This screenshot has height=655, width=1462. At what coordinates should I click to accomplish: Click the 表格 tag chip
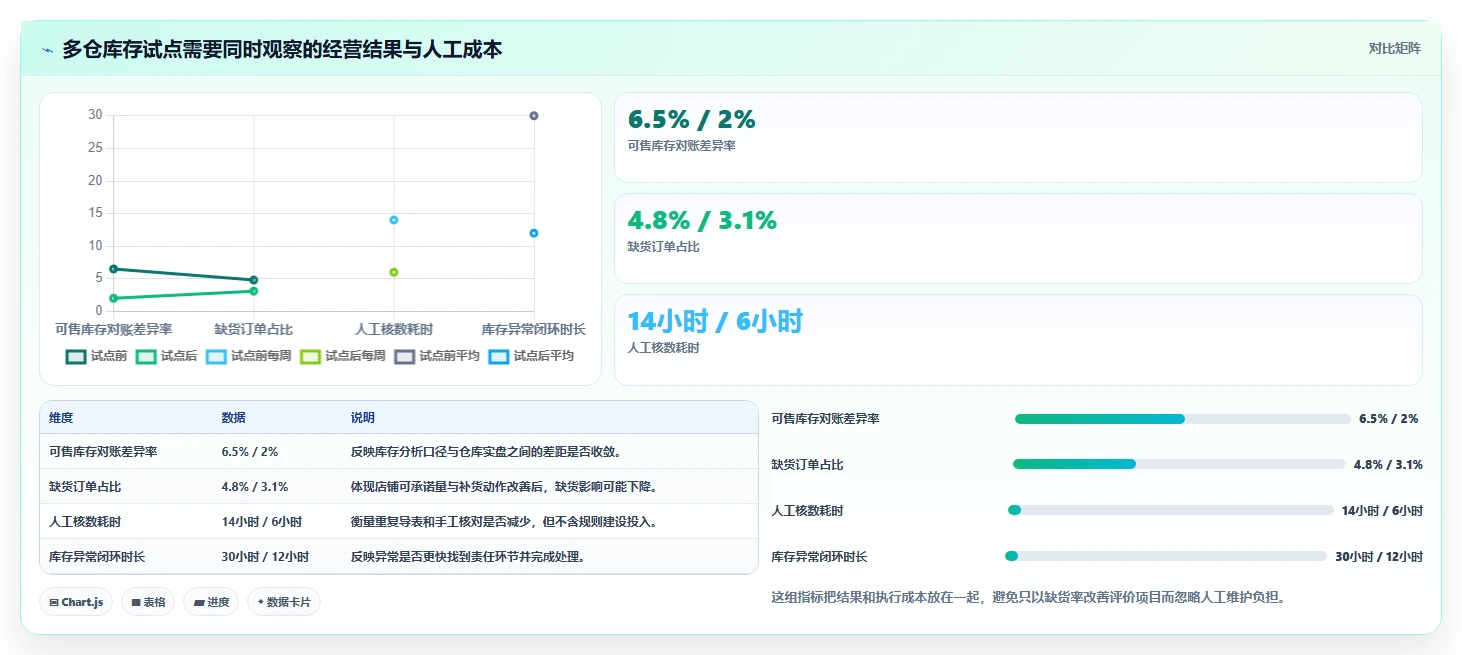coord(148,602)
